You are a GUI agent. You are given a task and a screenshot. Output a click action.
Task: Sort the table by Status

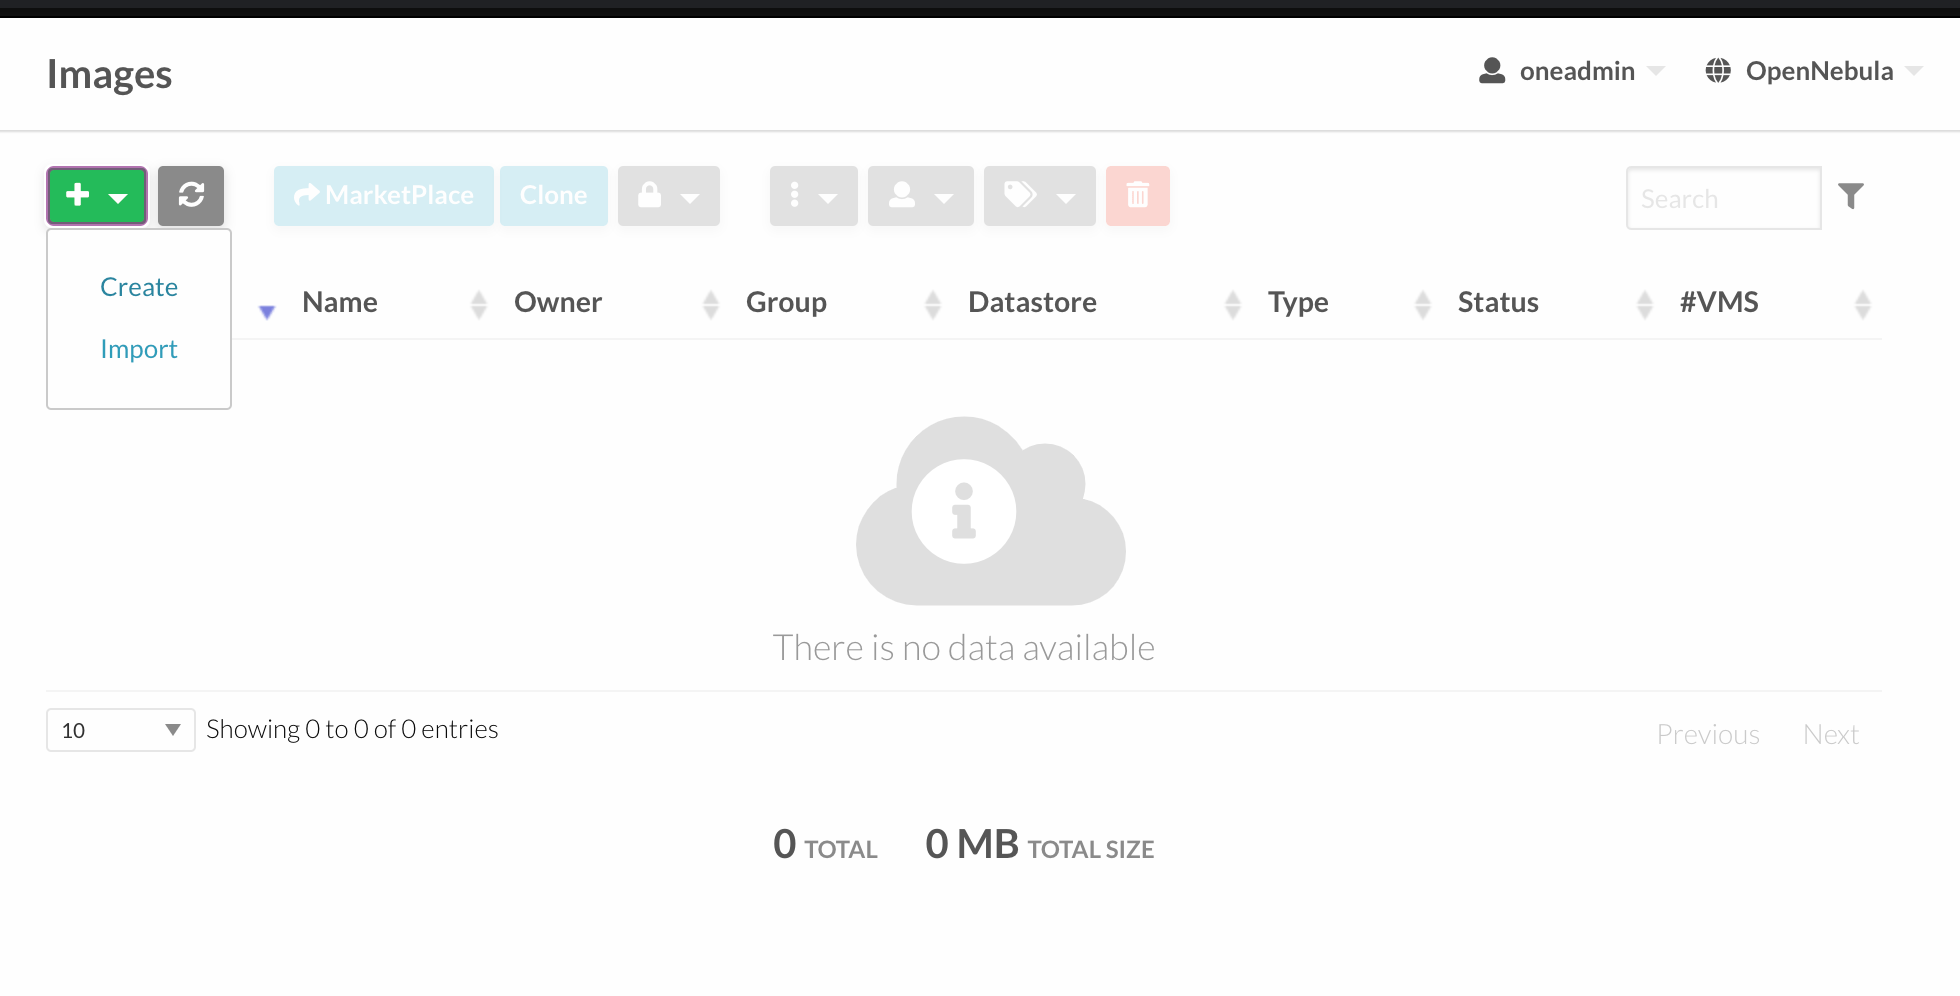coord(1497,302)
